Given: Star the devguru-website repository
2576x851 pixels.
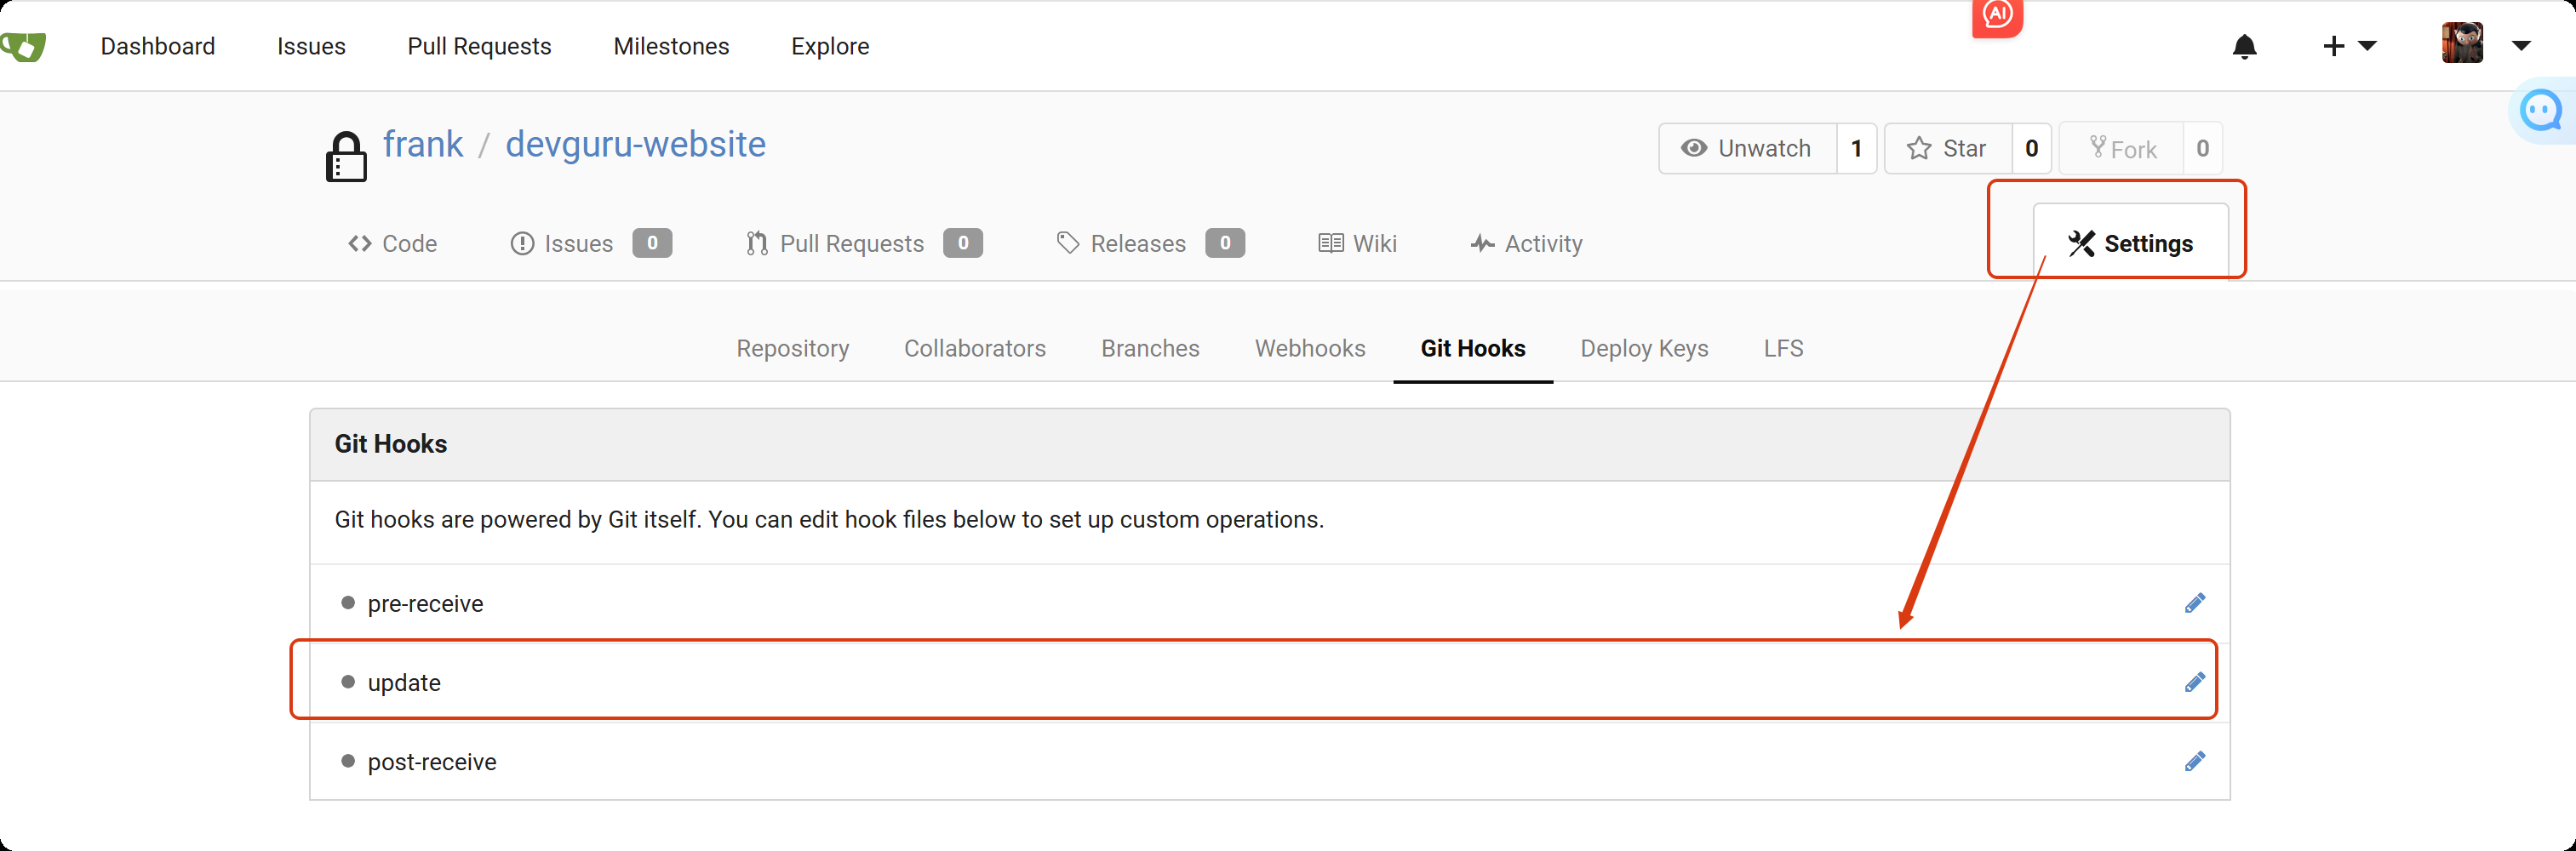Looking at the screenshot, I should [x=1947, y=149].
